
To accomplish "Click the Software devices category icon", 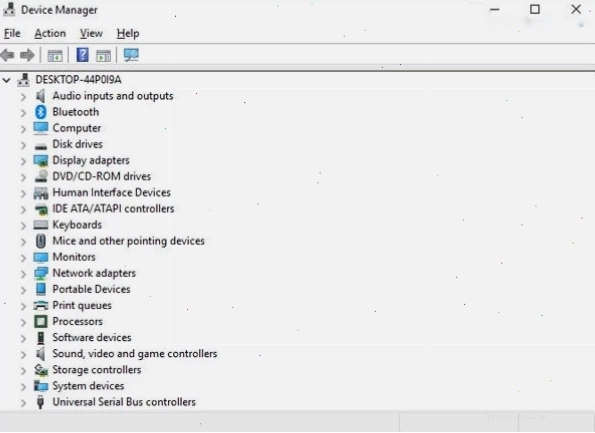I will pyautogui.click(x=41, y=338).
